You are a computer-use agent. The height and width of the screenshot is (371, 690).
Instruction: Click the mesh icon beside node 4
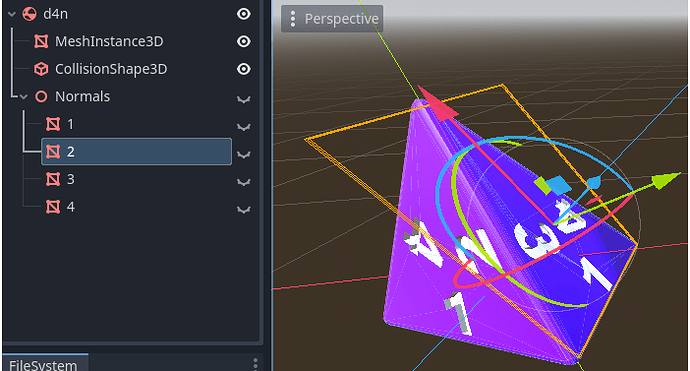(53, 207)
